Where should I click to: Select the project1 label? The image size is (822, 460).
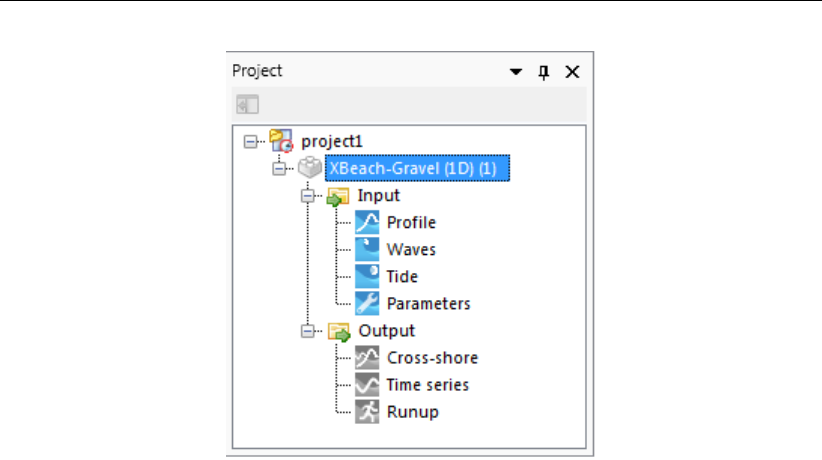(331, 142)
